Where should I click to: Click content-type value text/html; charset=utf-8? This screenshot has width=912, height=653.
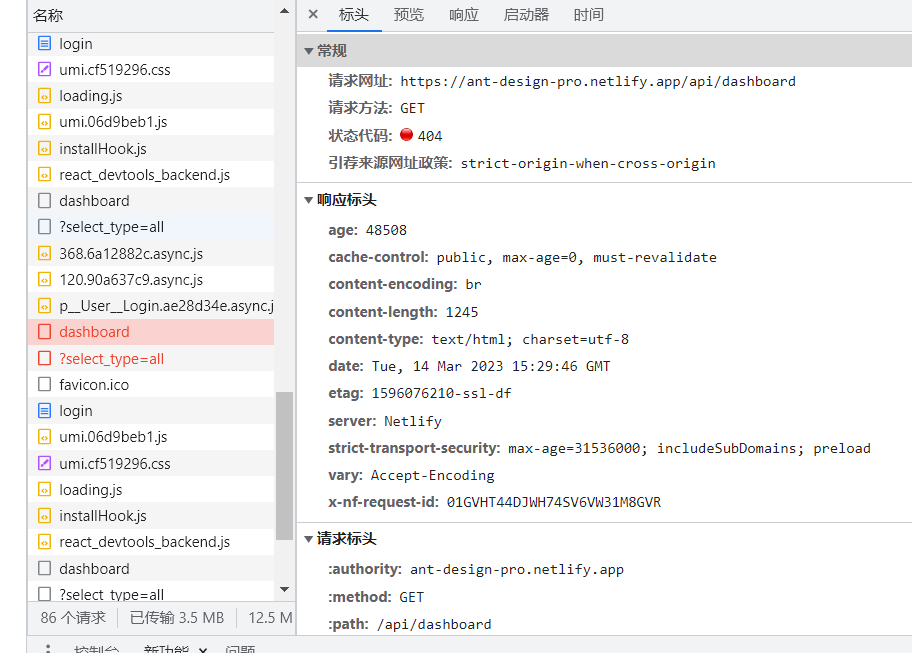pyautogui.click(x=530, y=339)
